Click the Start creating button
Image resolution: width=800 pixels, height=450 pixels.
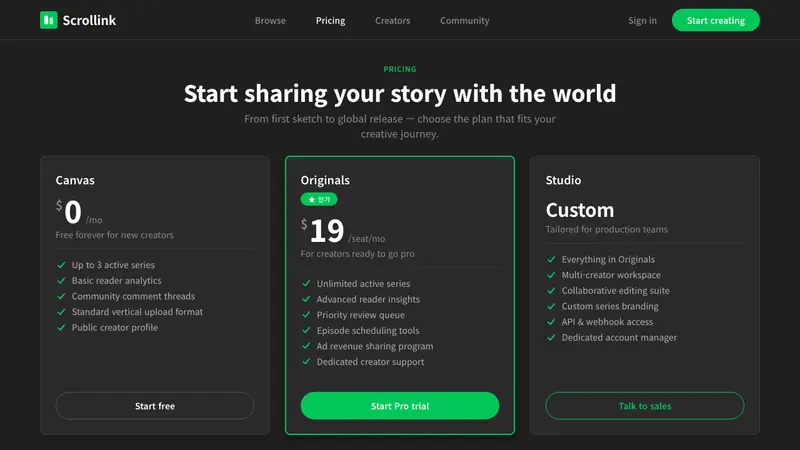pos(715,20)
